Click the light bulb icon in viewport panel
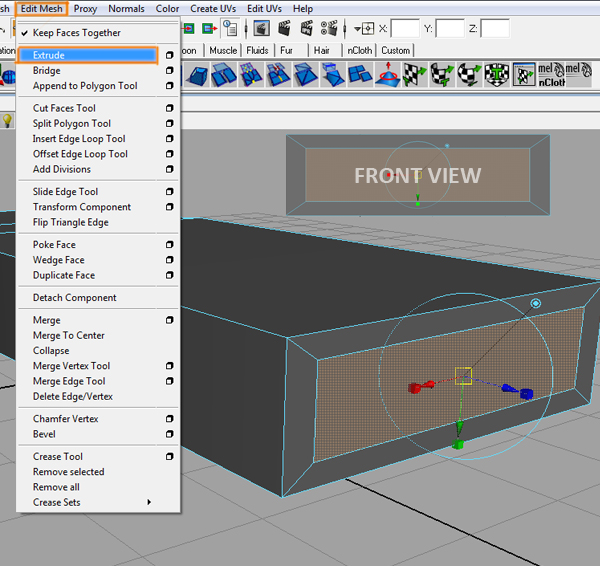Viewport: 600px width, 566px height. 7,121
